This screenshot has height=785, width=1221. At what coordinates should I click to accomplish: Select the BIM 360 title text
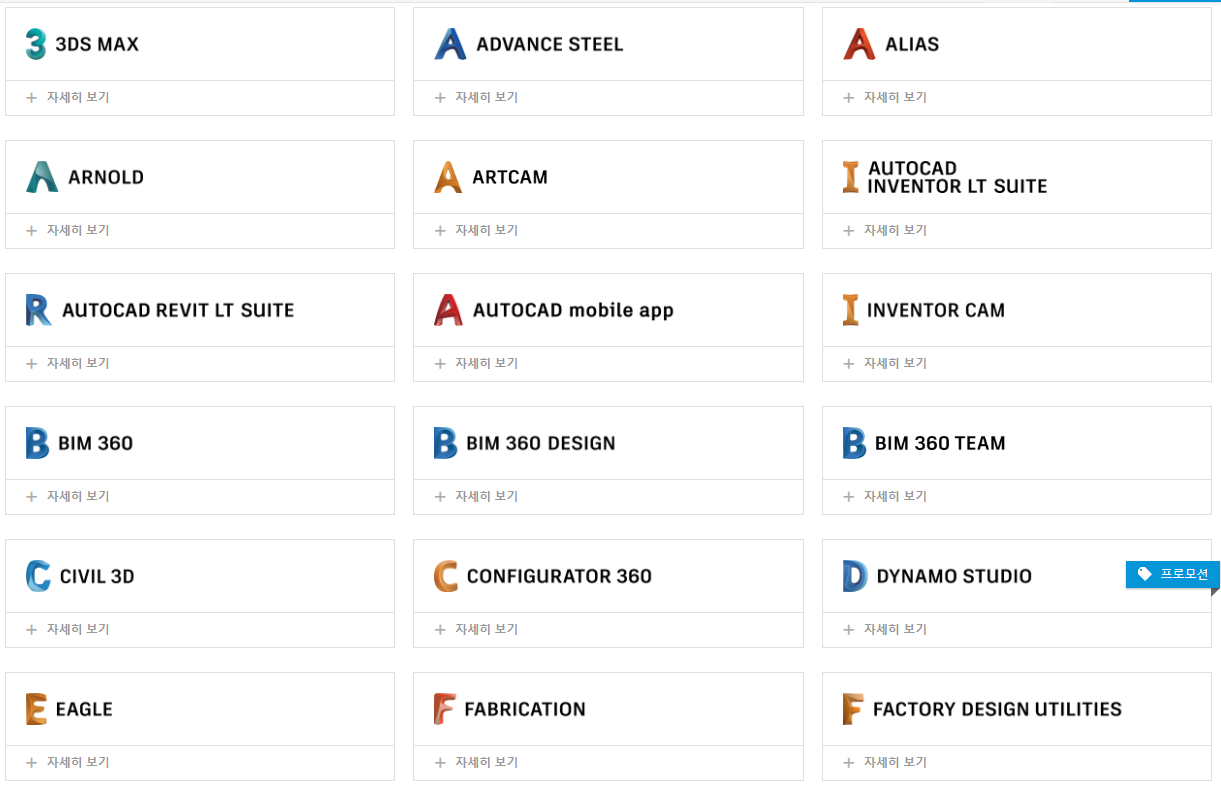click(x=95, y=443)
